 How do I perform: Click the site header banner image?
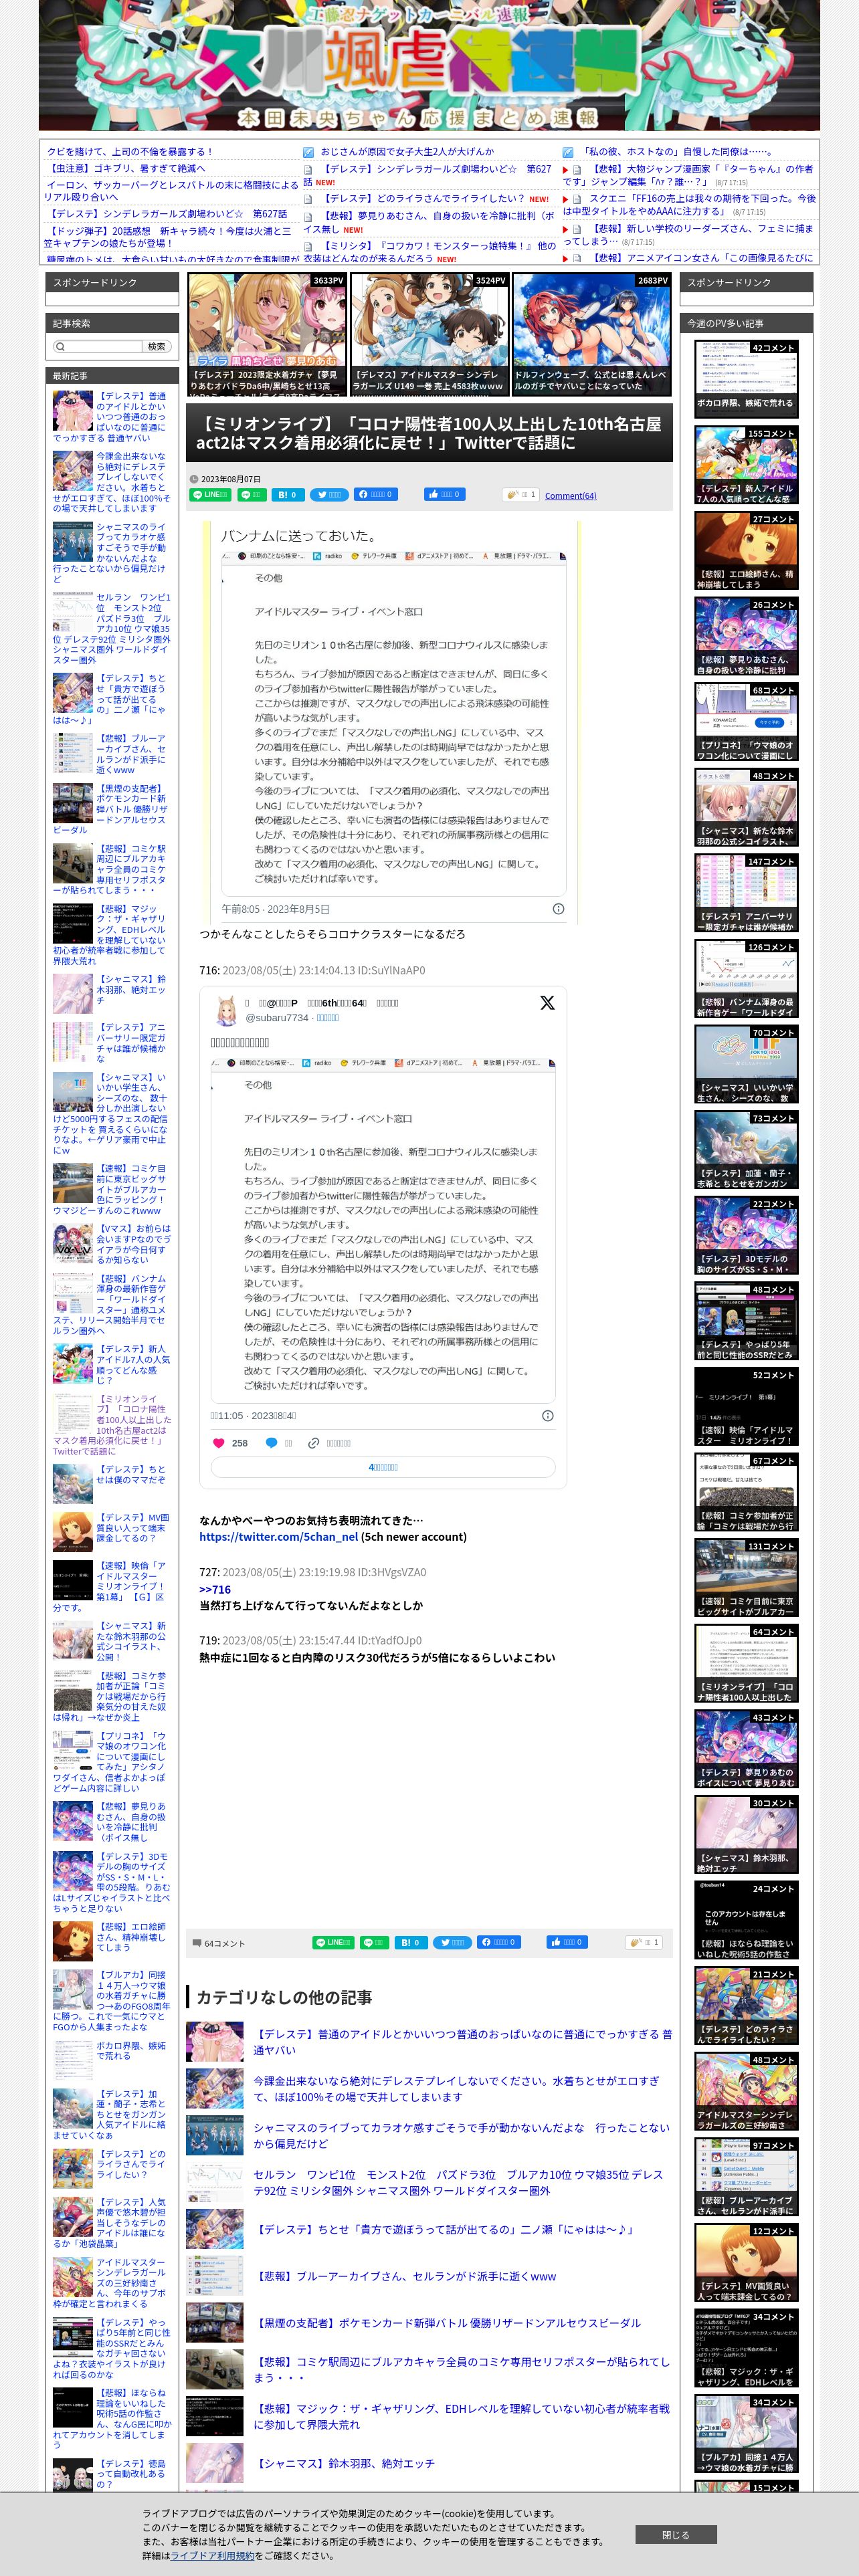(x=429, y=66)
